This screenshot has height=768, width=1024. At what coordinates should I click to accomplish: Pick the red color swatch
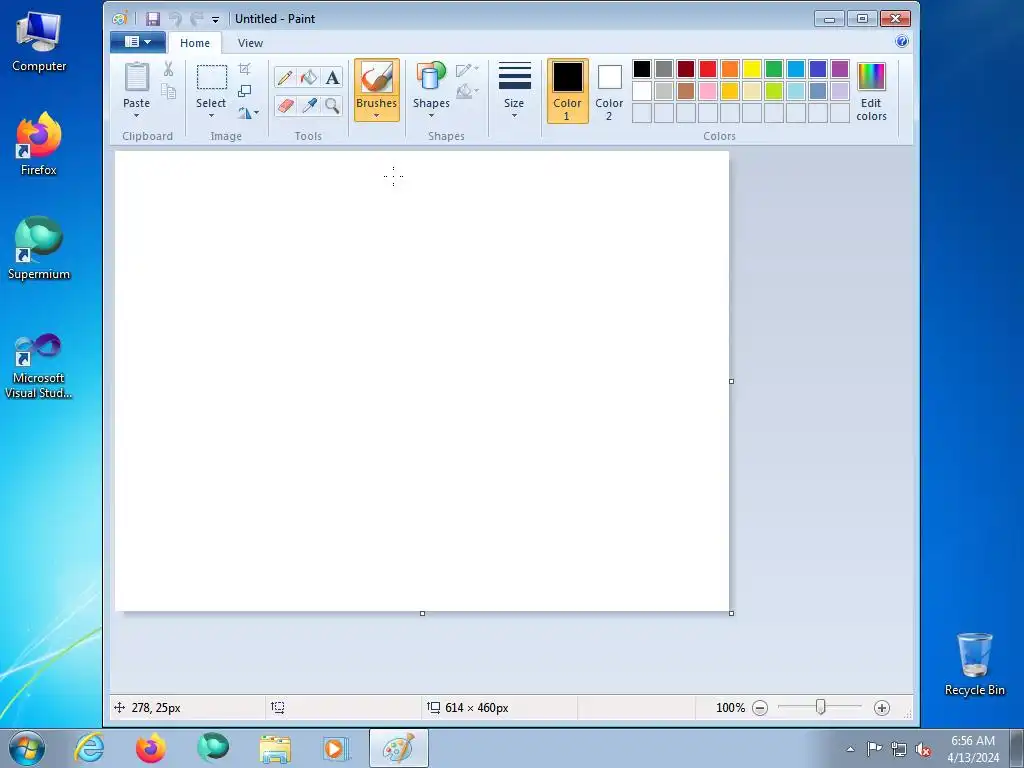click(x=708, y=69)
